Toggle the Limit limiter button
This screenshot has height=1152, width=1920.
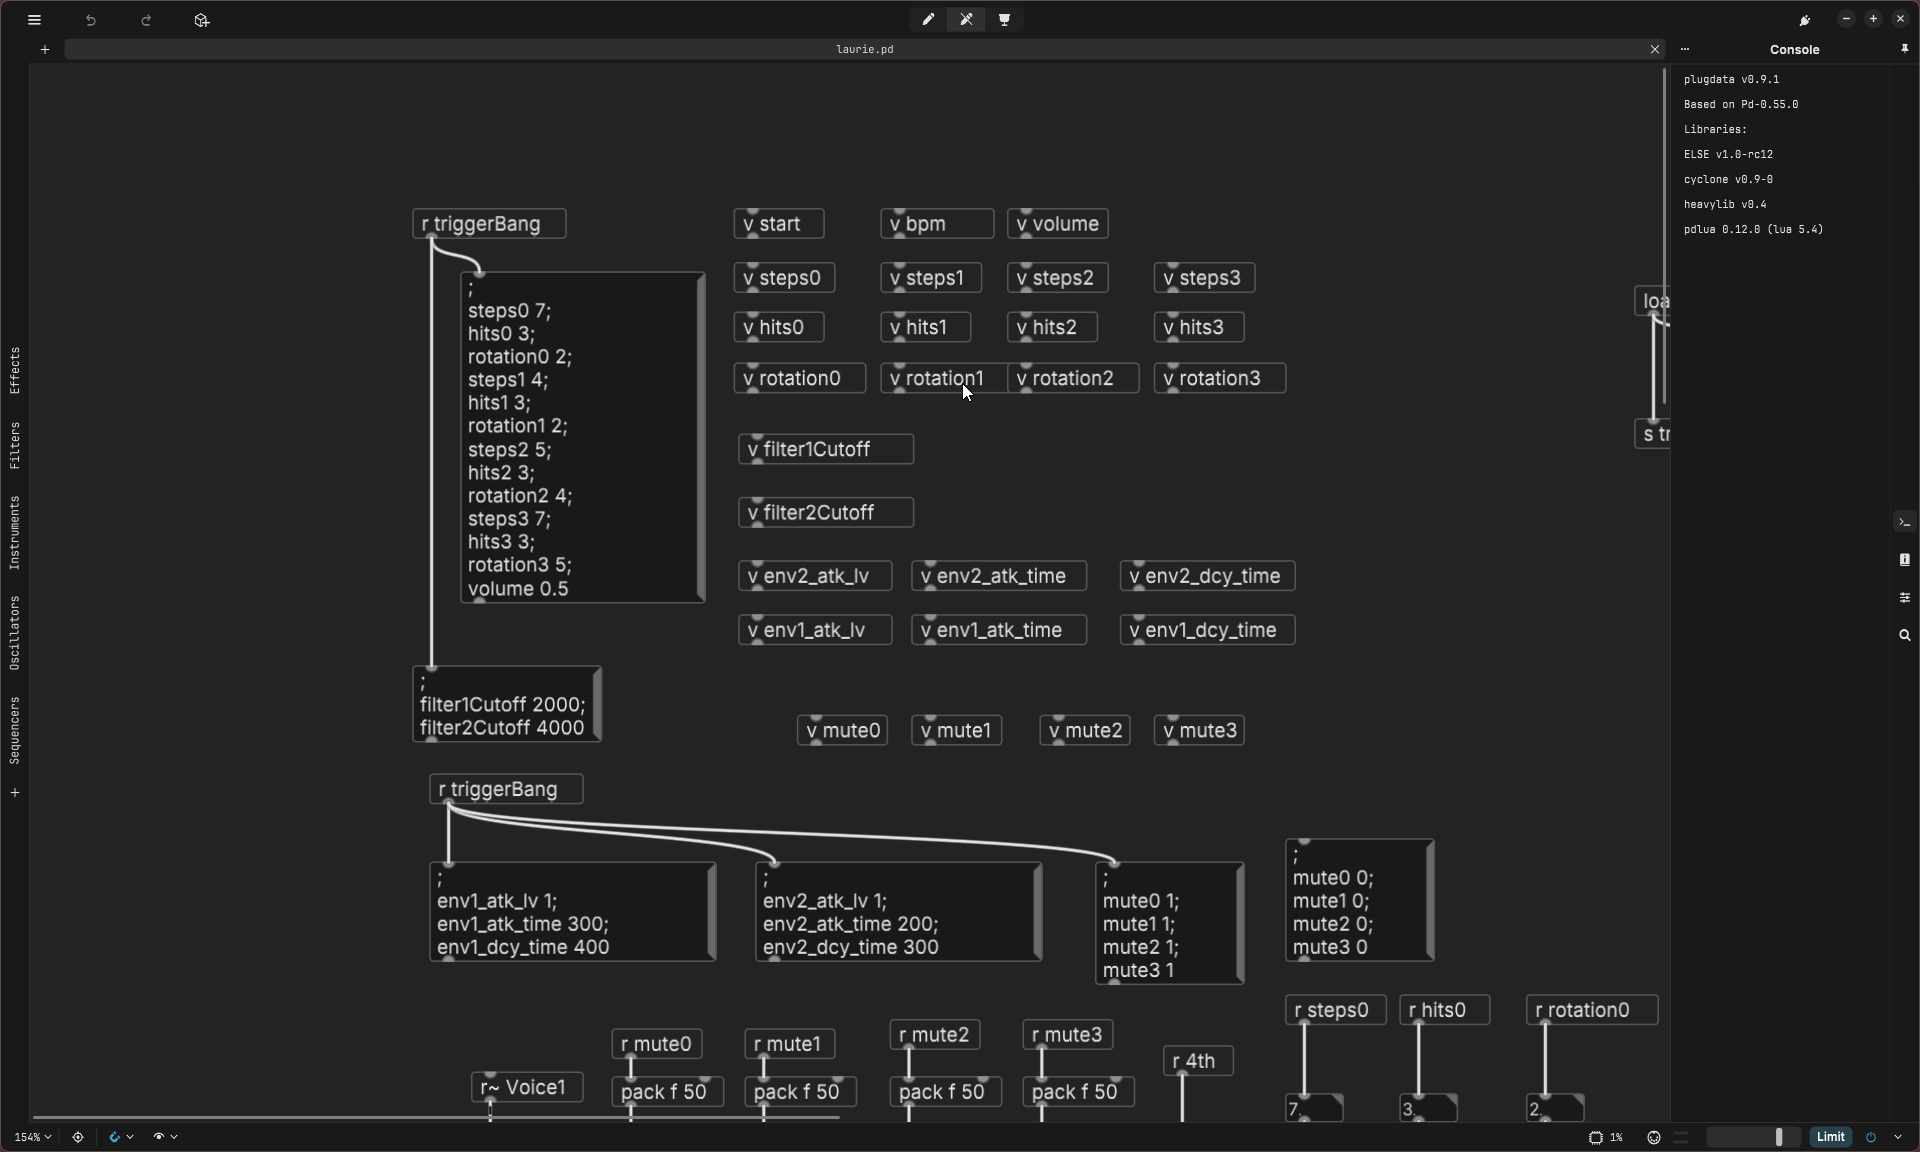point(1830,1137)
